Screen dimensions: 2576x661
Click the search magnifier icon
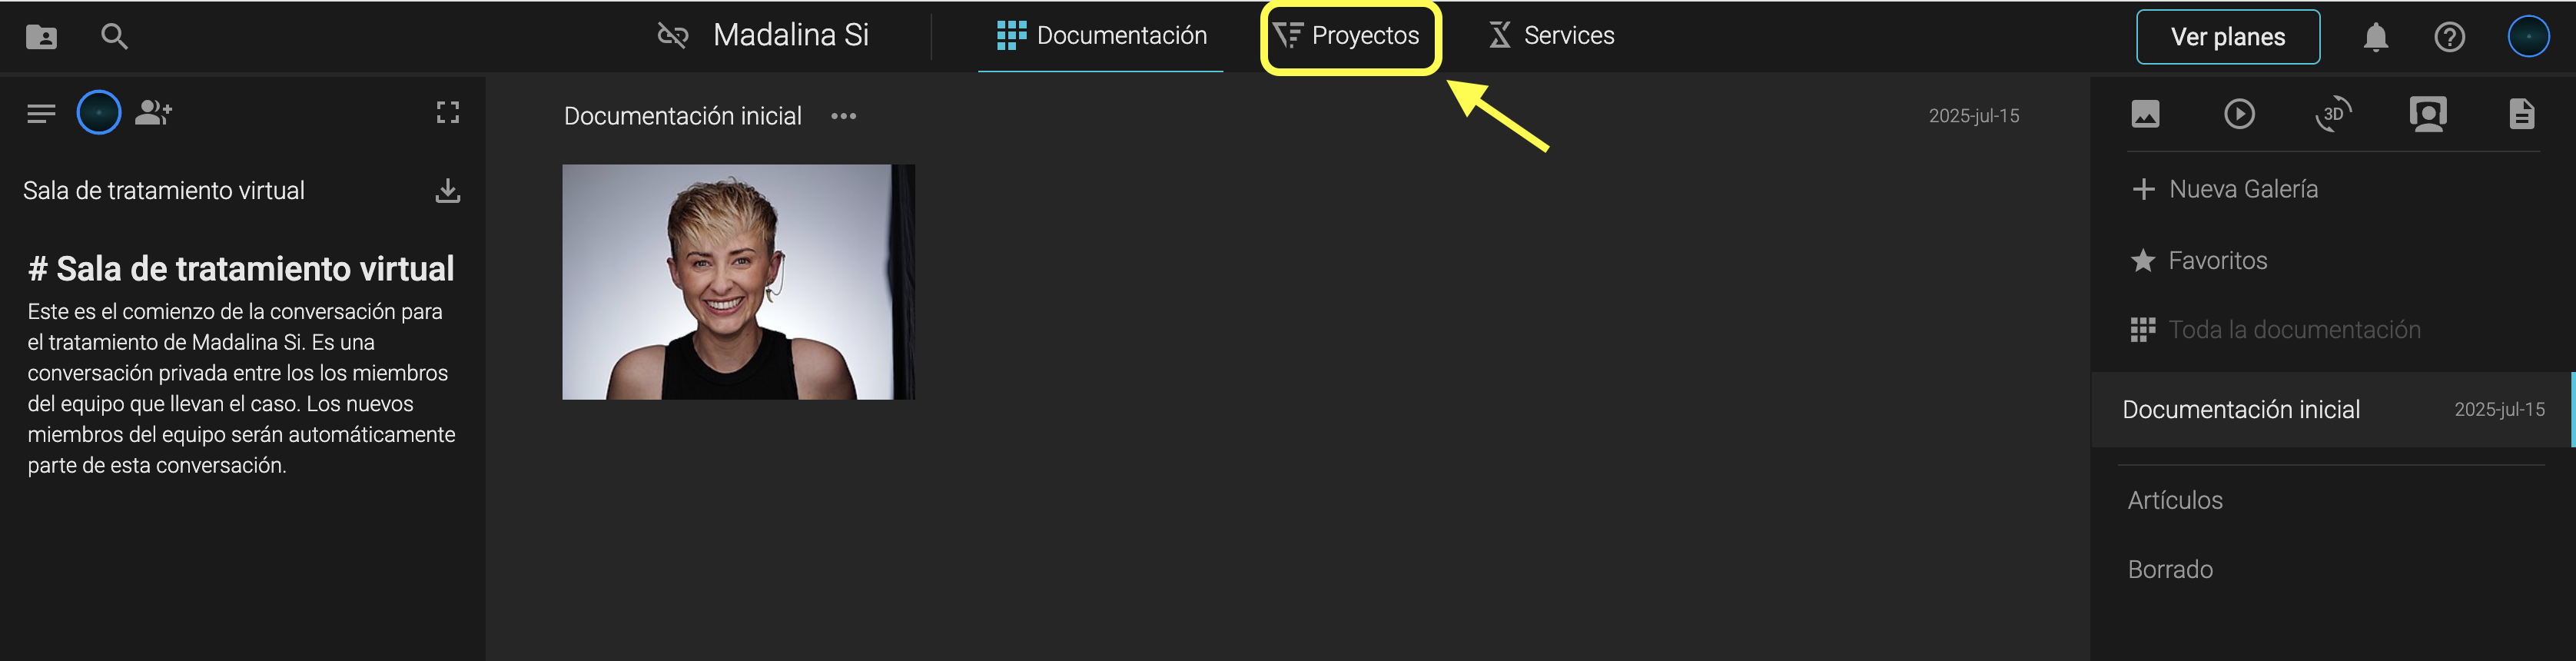click(114, 37)
